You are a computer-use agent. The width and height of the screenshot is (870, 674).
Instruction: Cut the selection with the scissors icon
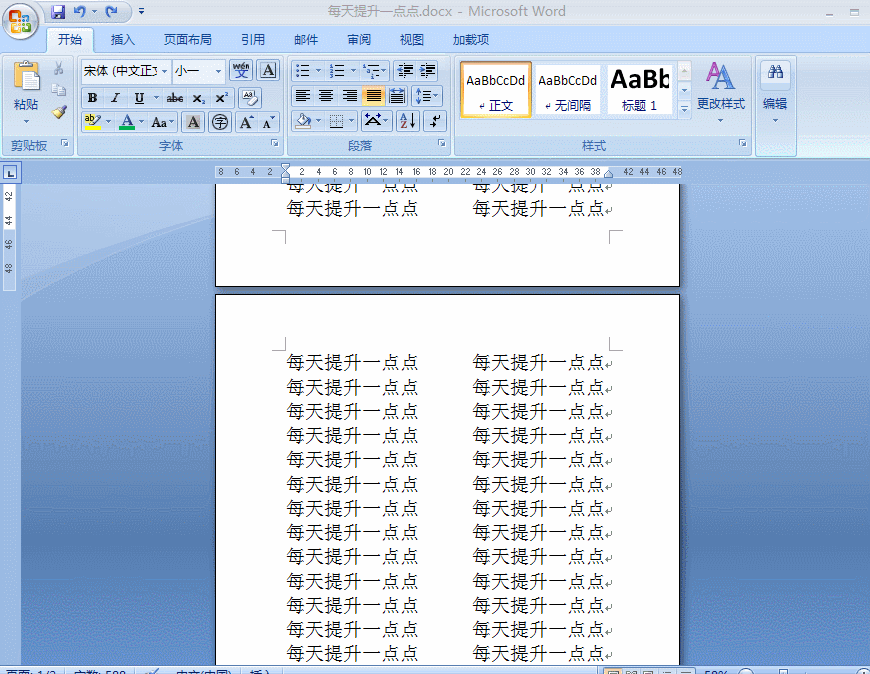point(58,69)
